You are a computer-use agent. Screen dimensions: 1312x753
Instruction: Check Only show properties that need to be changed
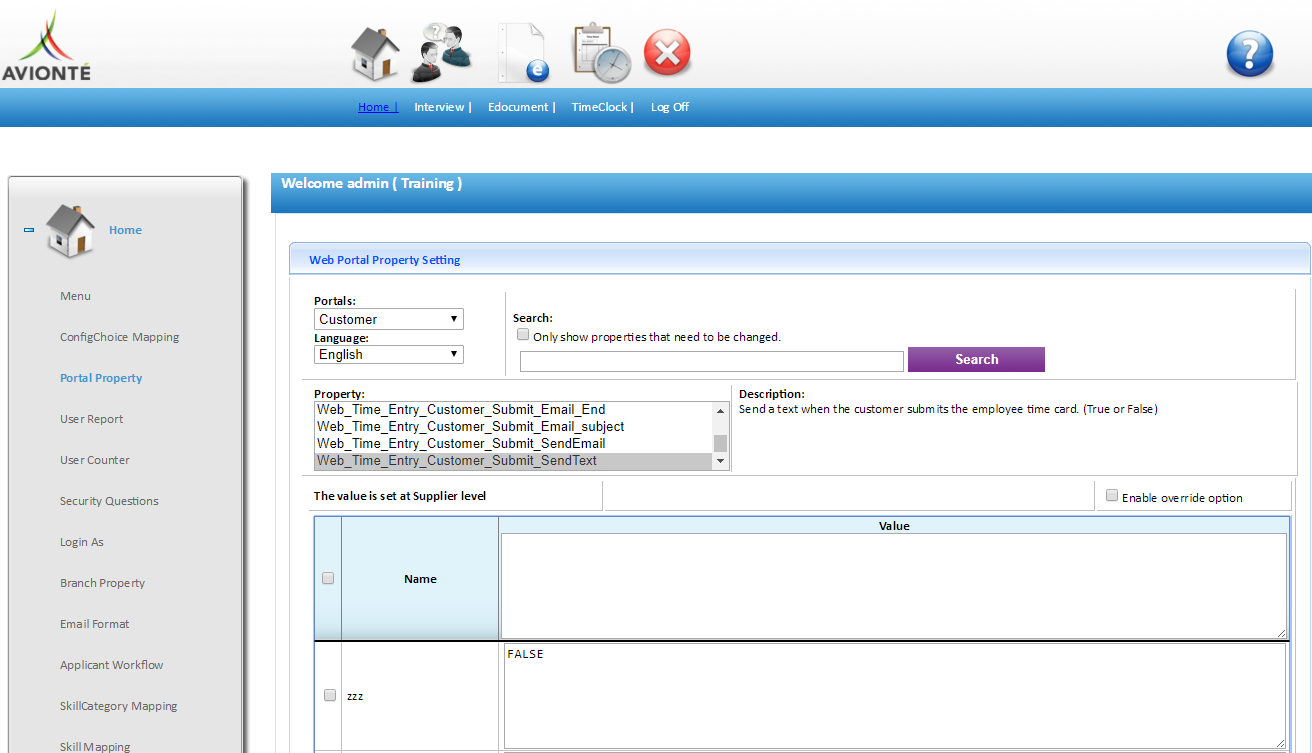click(x=523, y=335)
